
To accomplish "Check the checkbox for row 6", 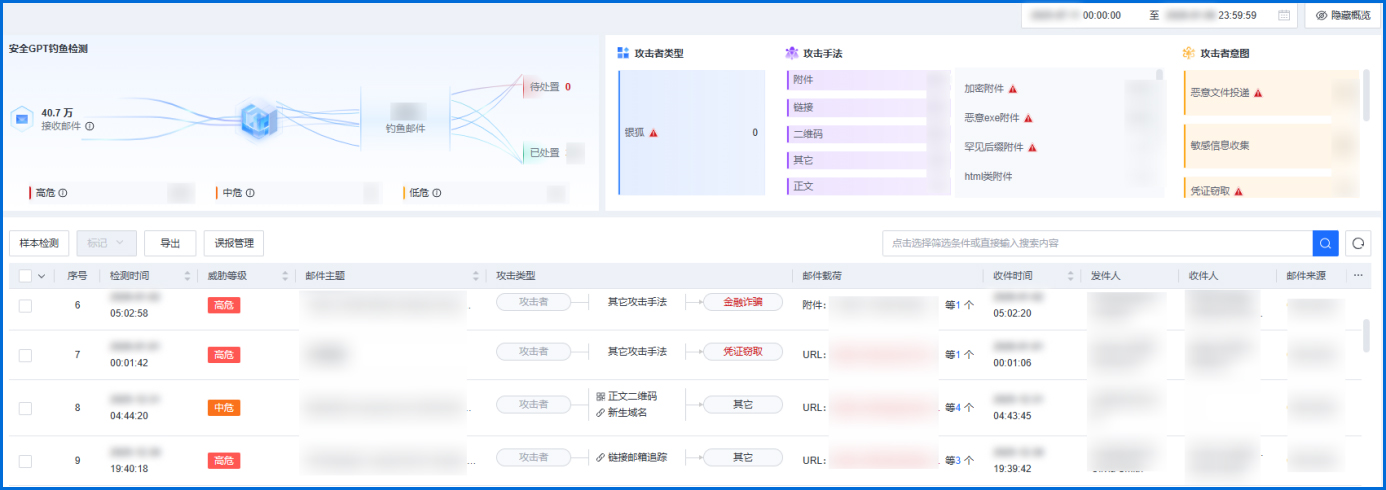I will coord(25,305).
